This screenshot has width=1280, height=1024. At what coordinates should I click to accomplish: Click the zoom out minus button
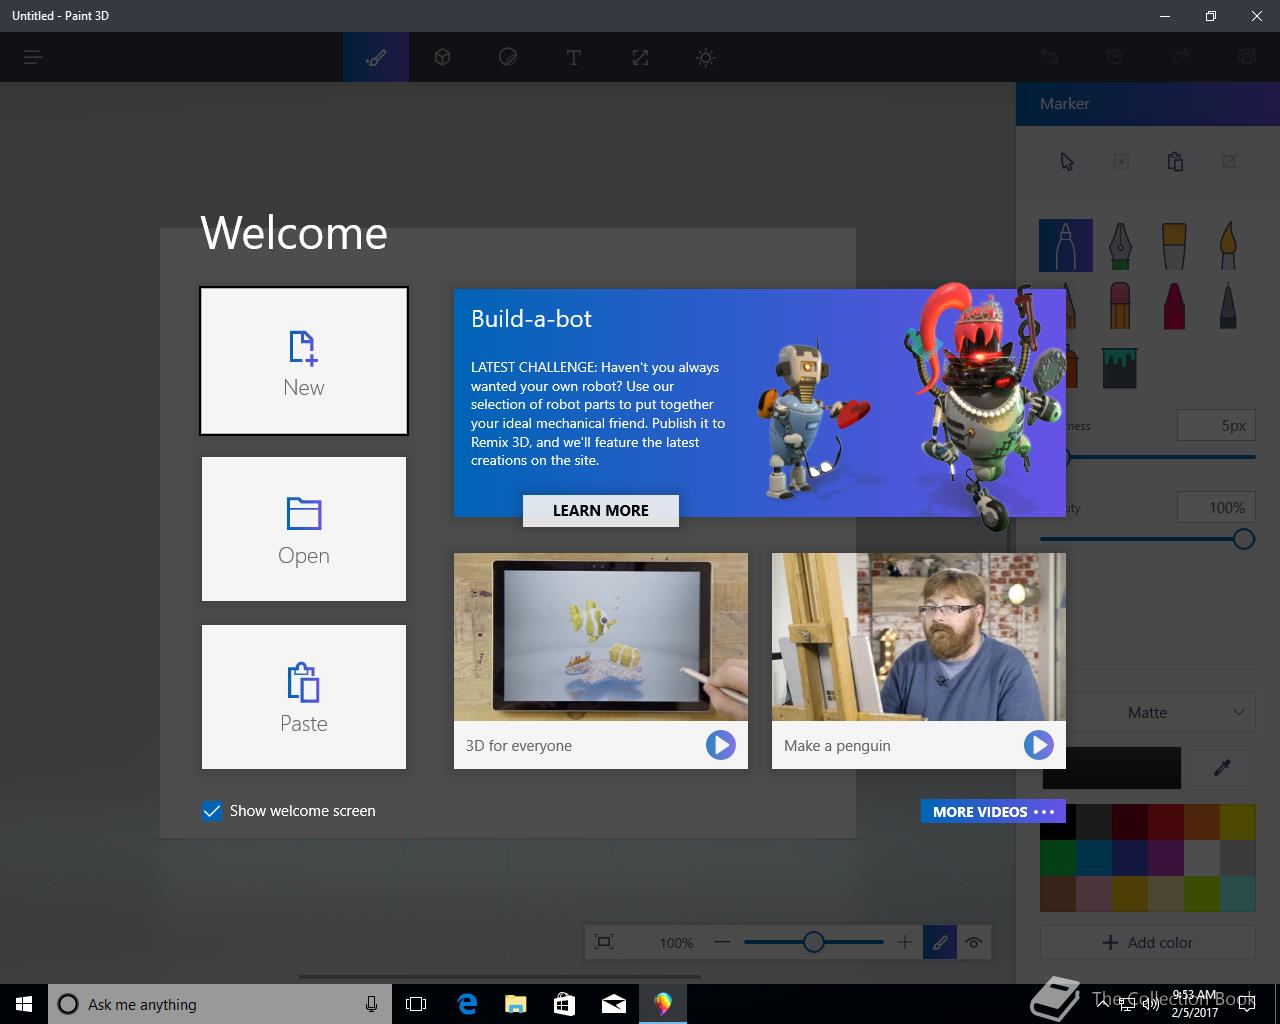(722, 942)
